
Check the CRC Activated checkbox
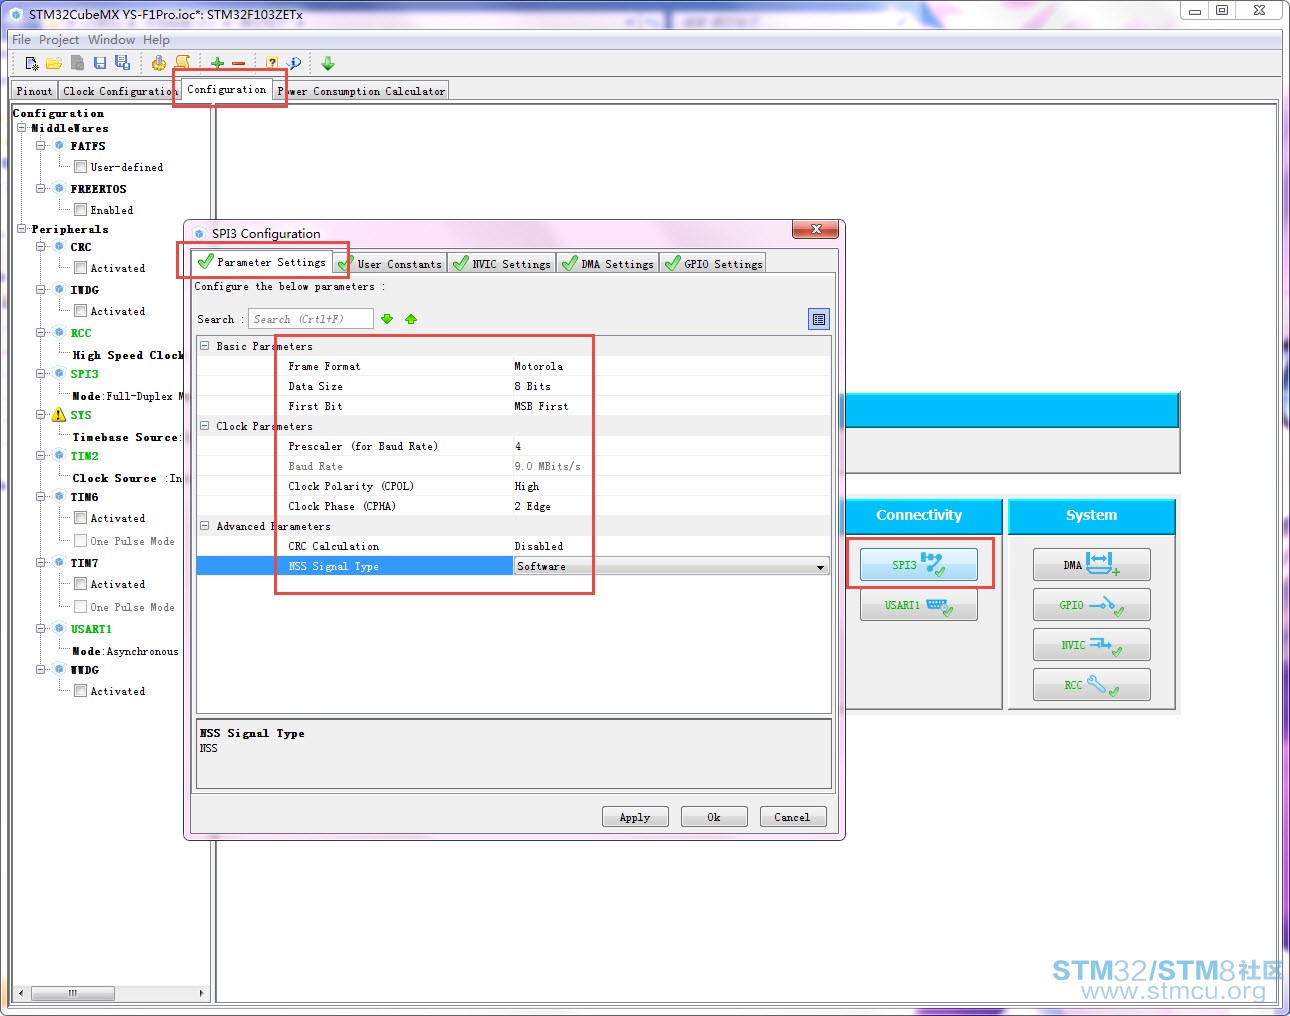[x=80, y=268]
